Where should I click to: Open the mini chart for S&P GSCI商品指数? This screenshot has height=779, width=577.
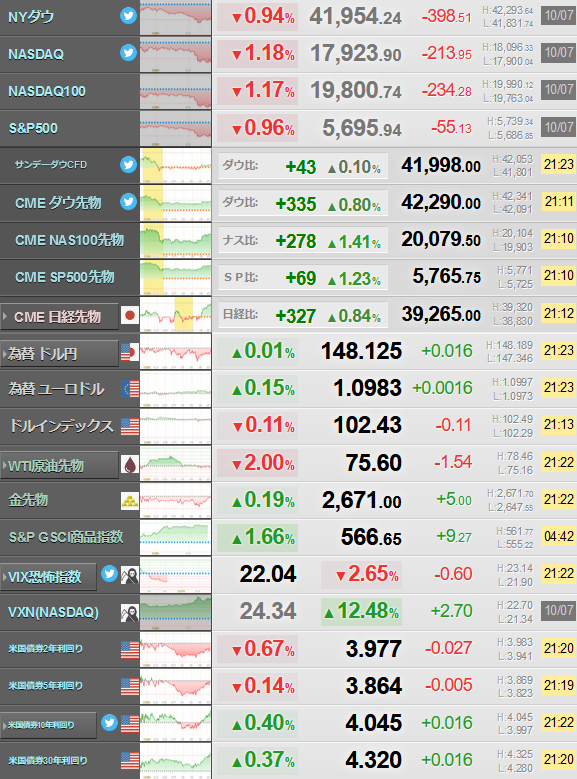[x=175, y=538]
